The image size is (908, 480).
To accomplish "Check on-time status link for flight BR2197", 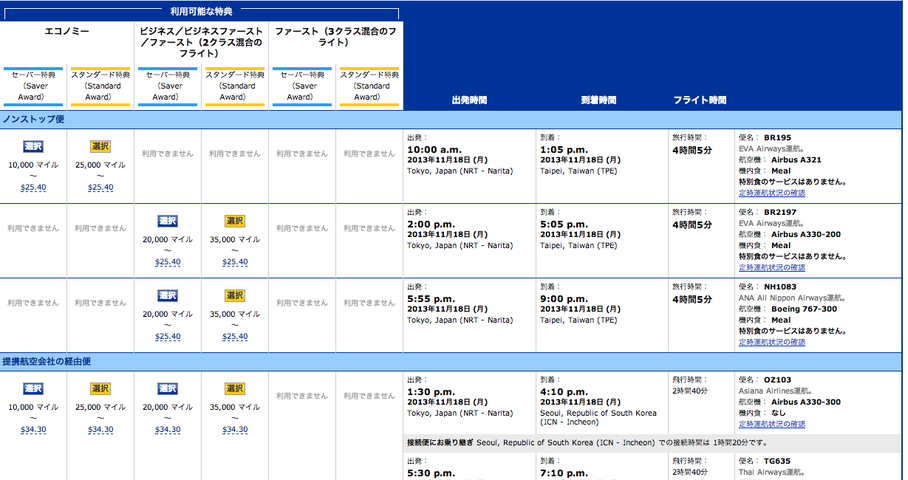I will 772,268.
